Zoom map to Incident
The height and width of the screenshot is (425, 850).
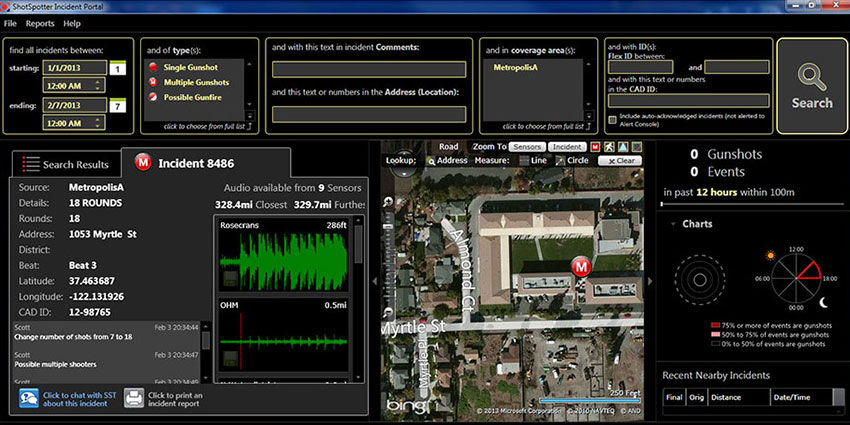click(x=567, y=147)
